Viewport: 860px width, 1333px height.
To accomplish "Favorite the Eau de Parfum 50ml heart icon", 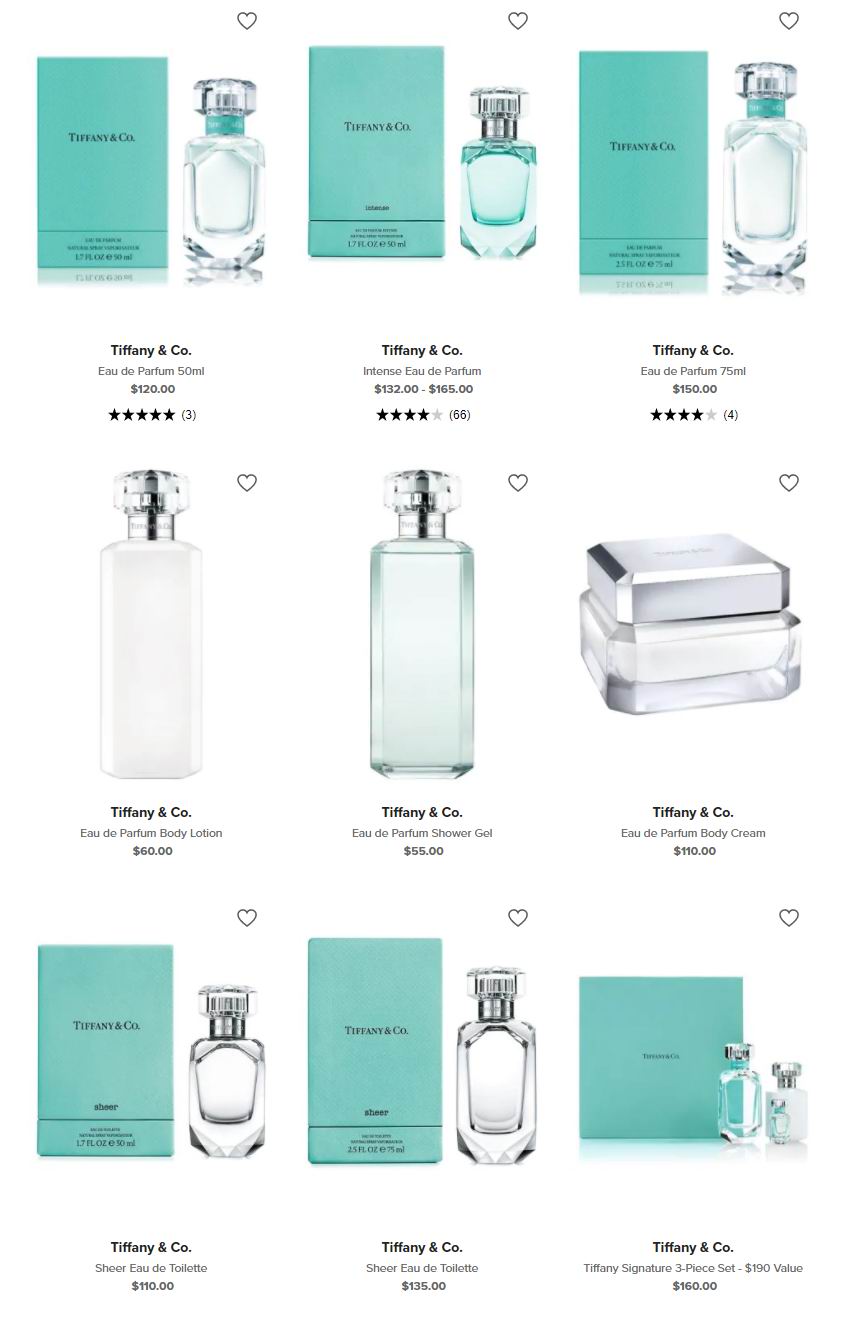I will (247, 21).
